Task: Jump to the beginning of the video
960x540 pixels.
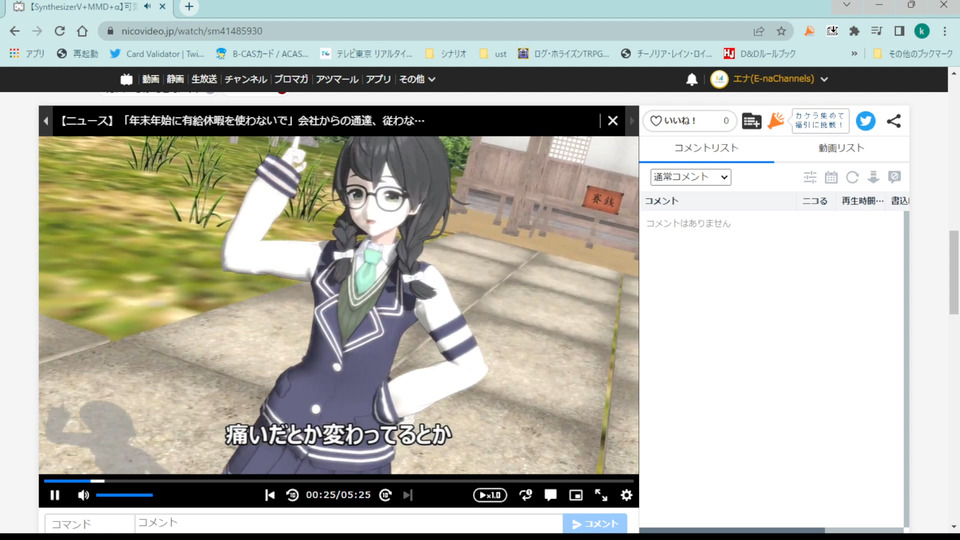Action: (x=269, y=495)
